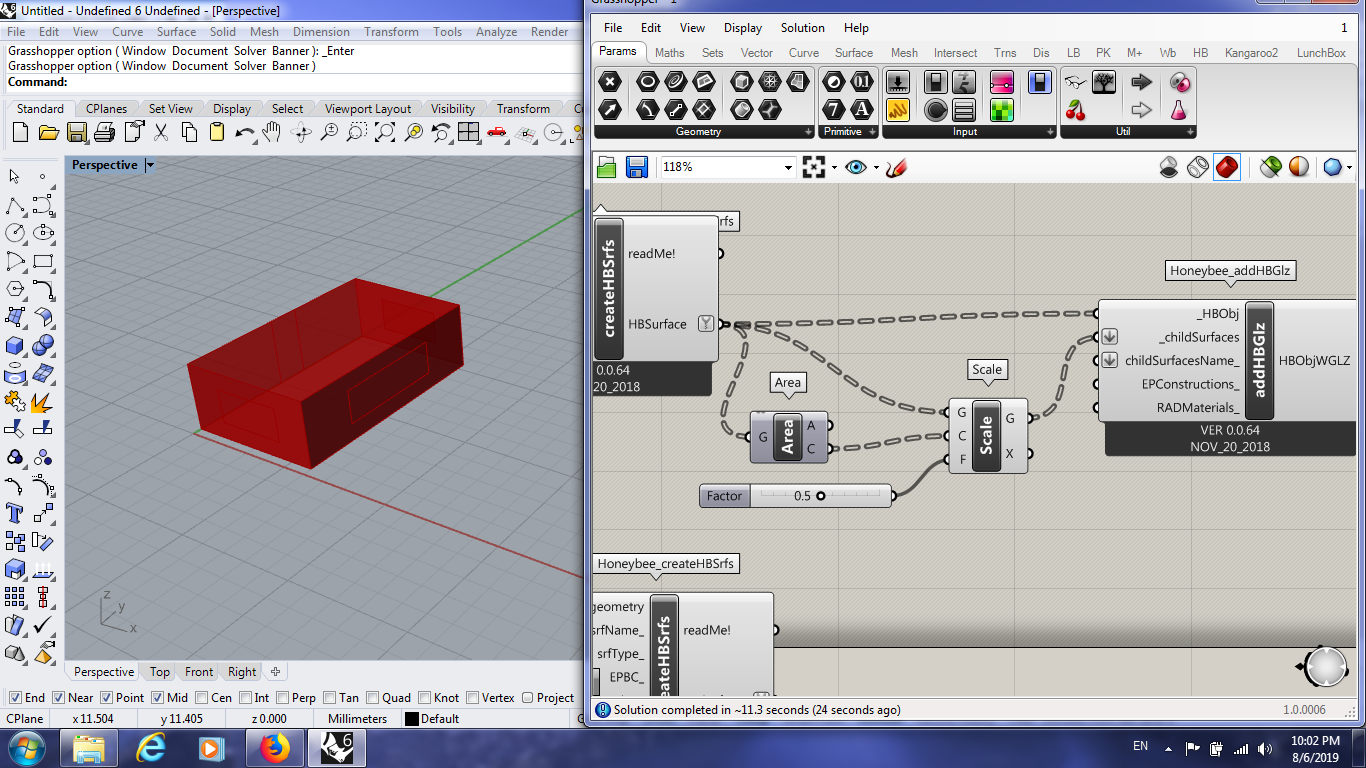This screenshot has width=1366, height=768.
Task: Click the red car icon in Rhino toolbar
Action: pyautogui.click(x=496, y=132)
